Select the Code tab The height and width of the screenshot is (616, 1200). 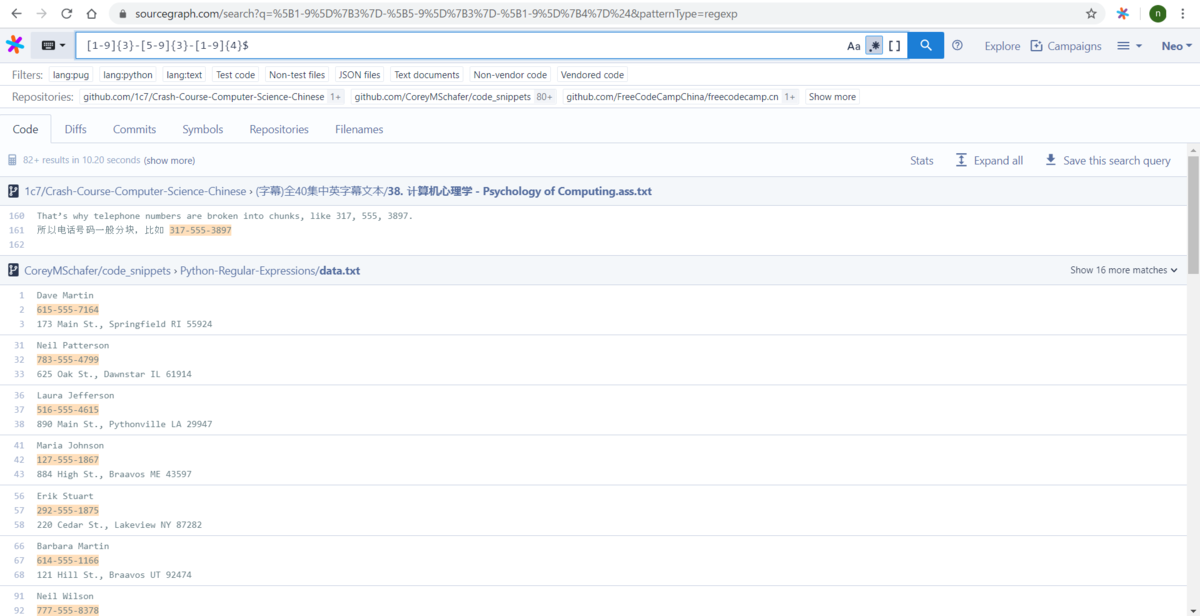coord(25,129)
